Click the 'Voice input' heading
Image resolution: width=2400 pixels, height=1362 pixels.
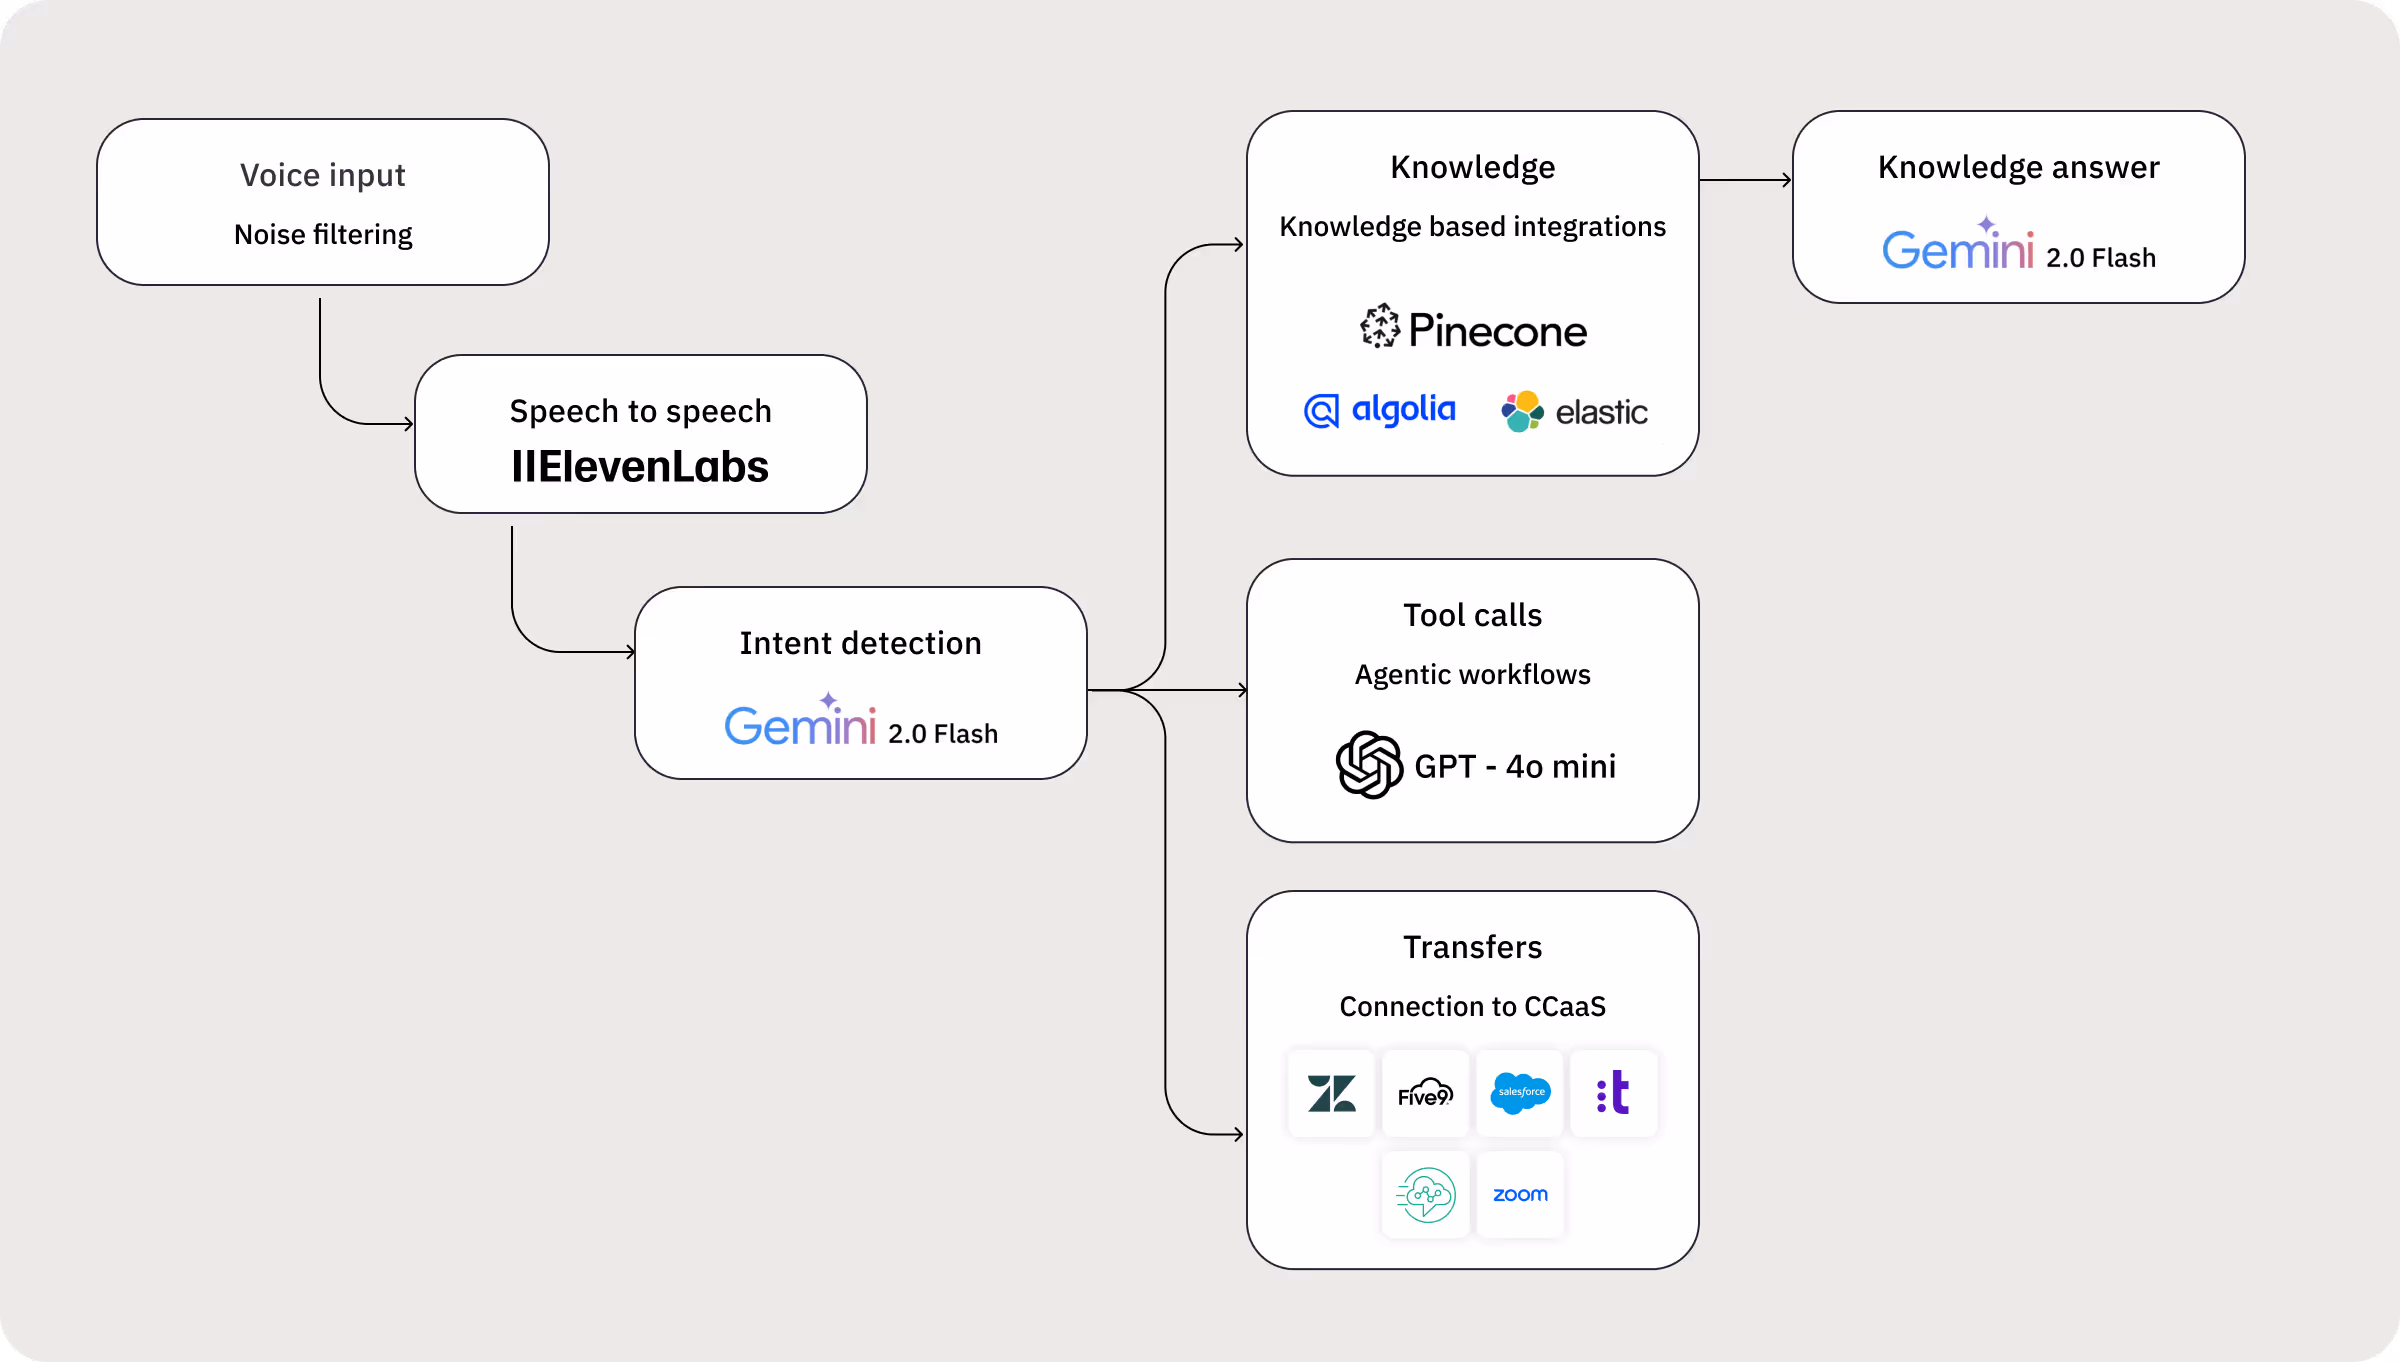[323, 175]
